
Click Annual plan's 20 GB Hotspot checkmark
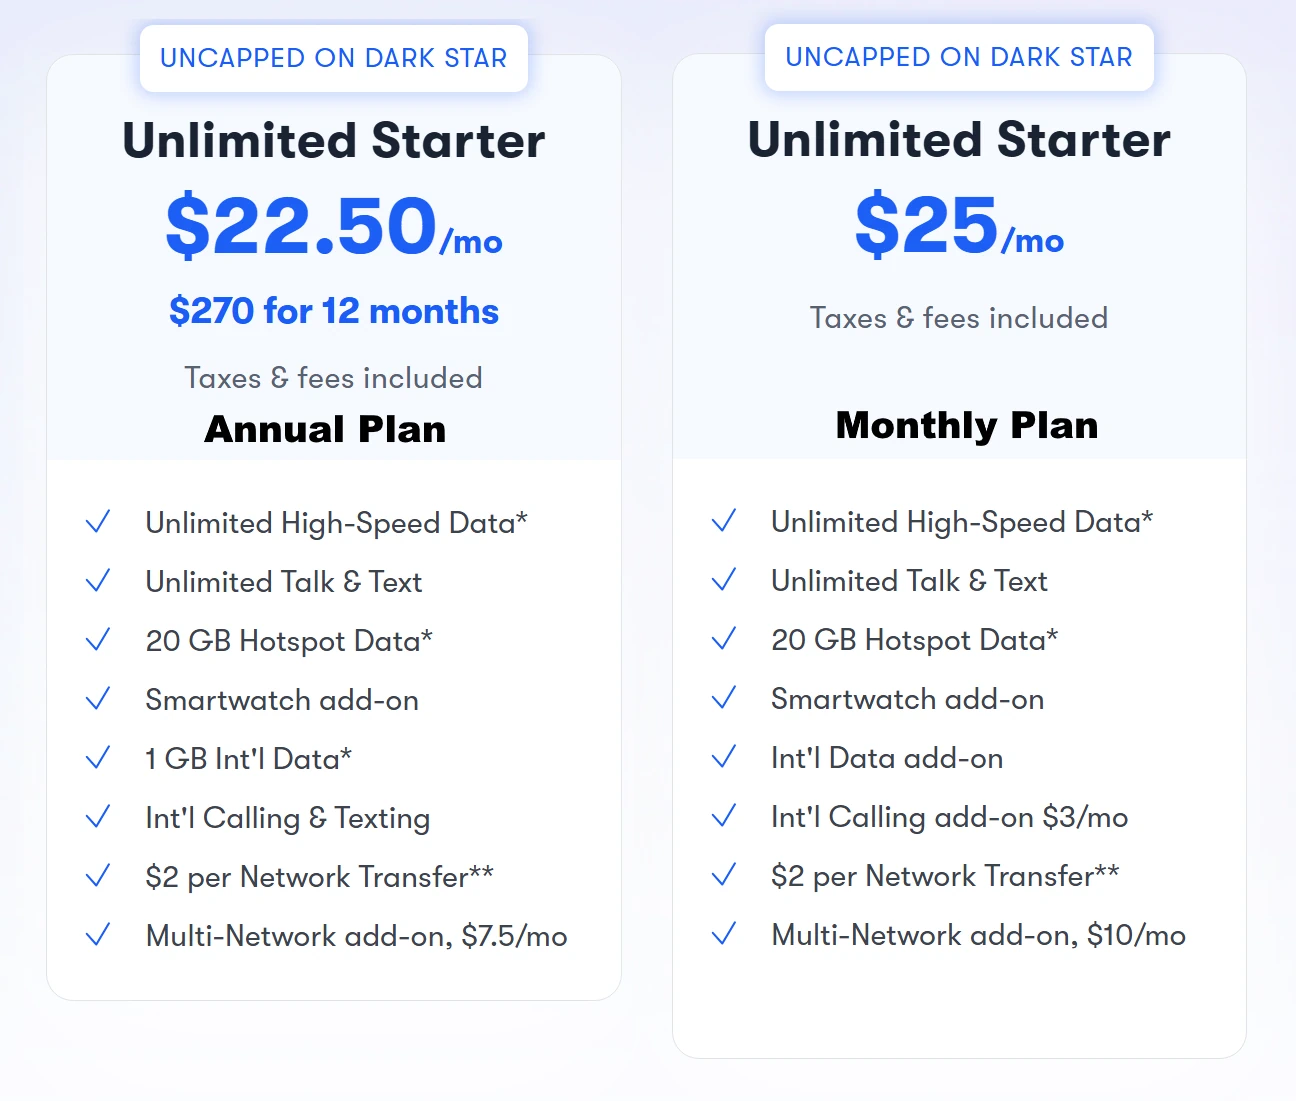pos(98,641)
